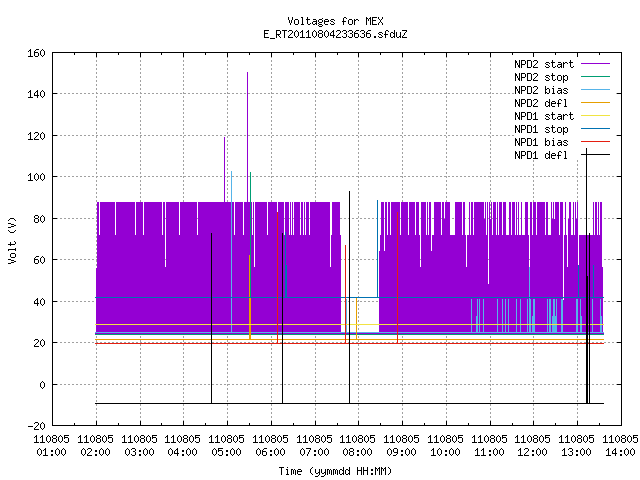The height and width of the screenshot is (480, 640).
Task: Click the y-axis label 100
Action: coord(36,177)
